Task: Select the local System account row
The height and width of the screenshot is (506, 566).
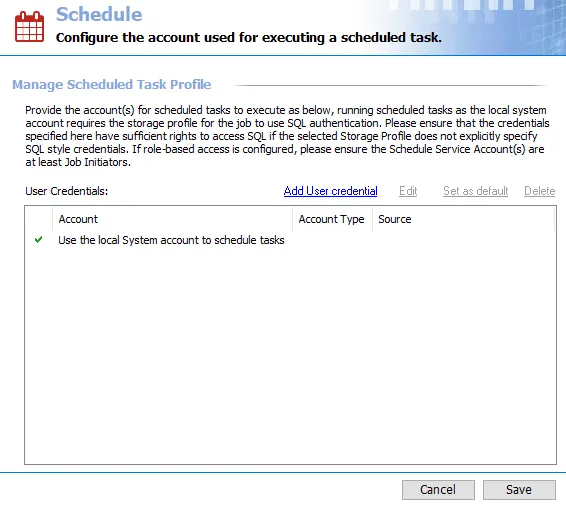Action: [x=290, y=240]
